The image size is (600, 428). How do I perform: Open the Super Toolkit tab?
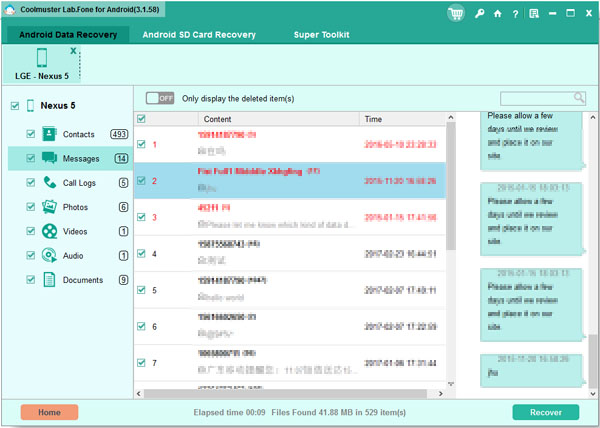[321, 35]
